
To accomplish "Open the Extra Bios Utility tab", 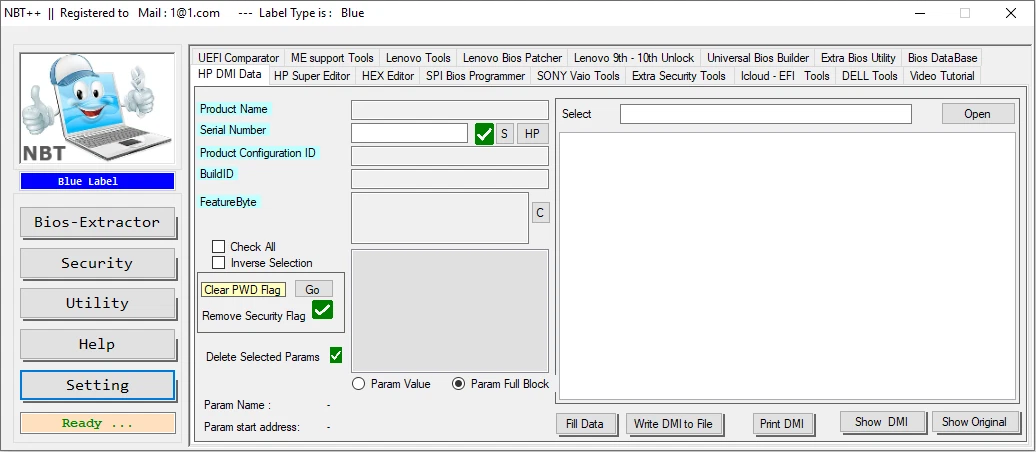I will click(x=858, y=57).
